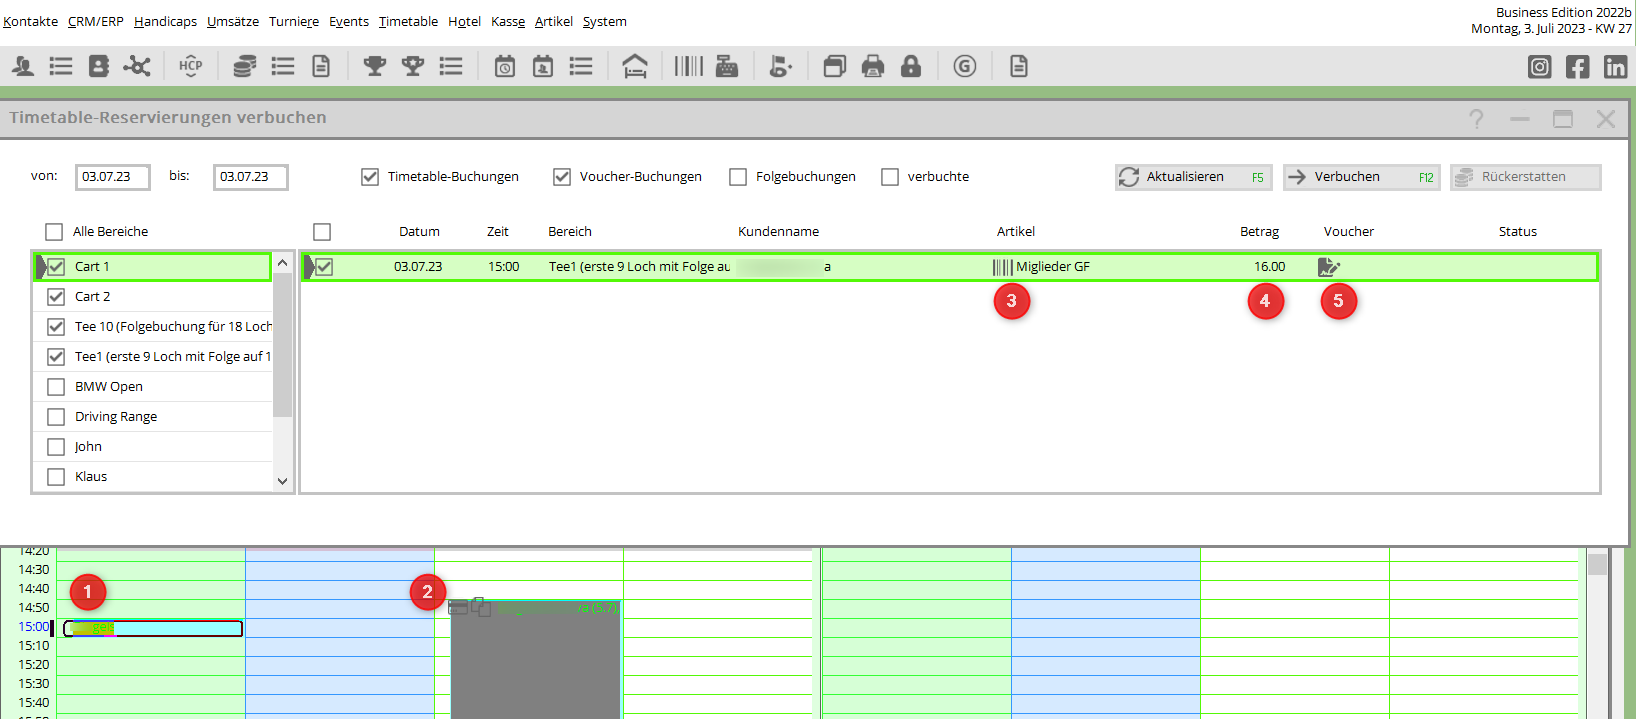
Task: Click the voucher edit icon in booking row
Action: [x=1328, y=267]
